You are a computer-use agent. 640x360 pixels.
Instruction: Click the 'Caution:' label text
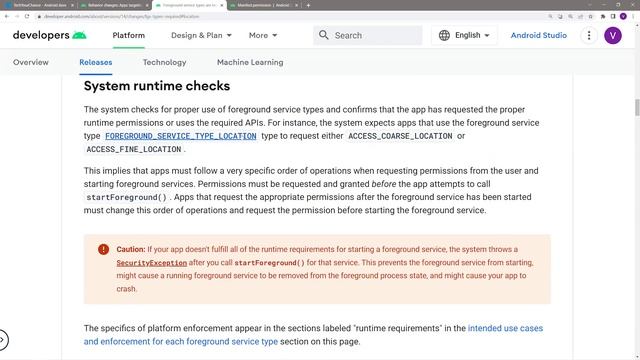point(131,249)
